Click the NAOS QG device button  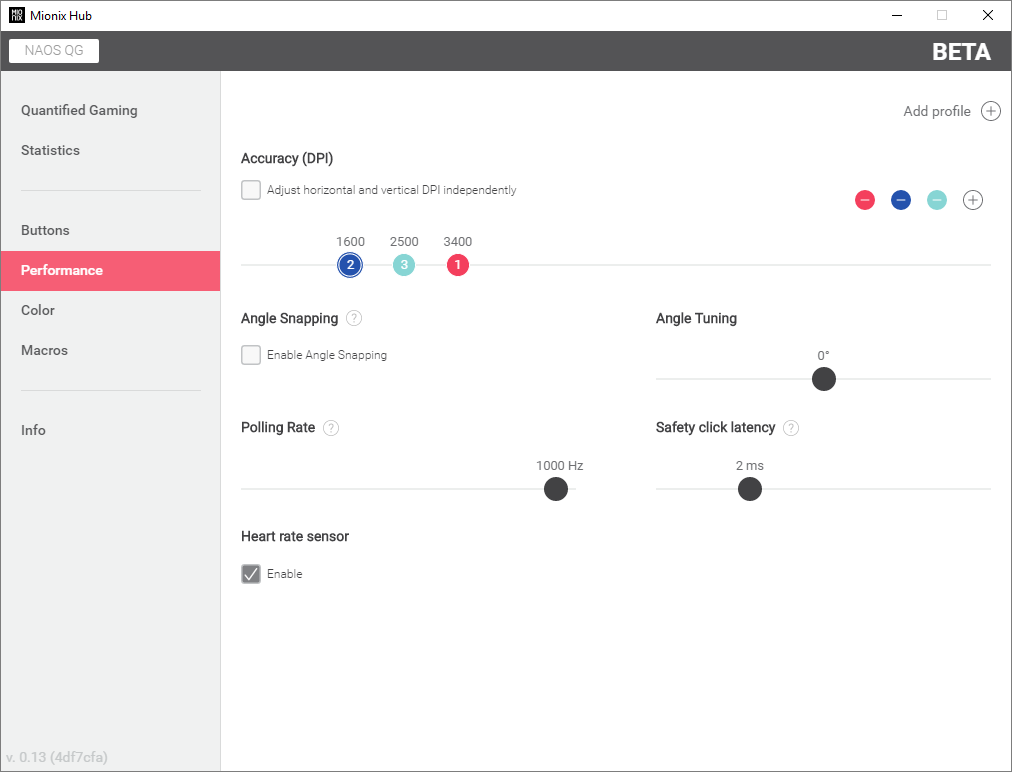[54, 50]
